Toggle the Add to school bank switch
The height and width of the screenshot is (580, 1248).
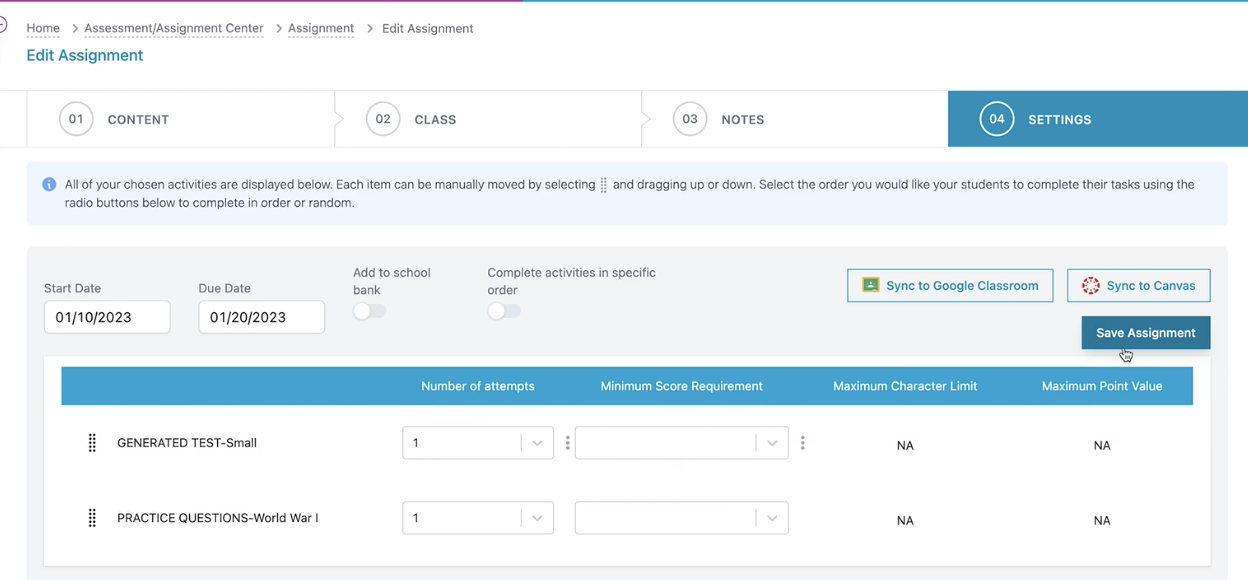[369, 311]
